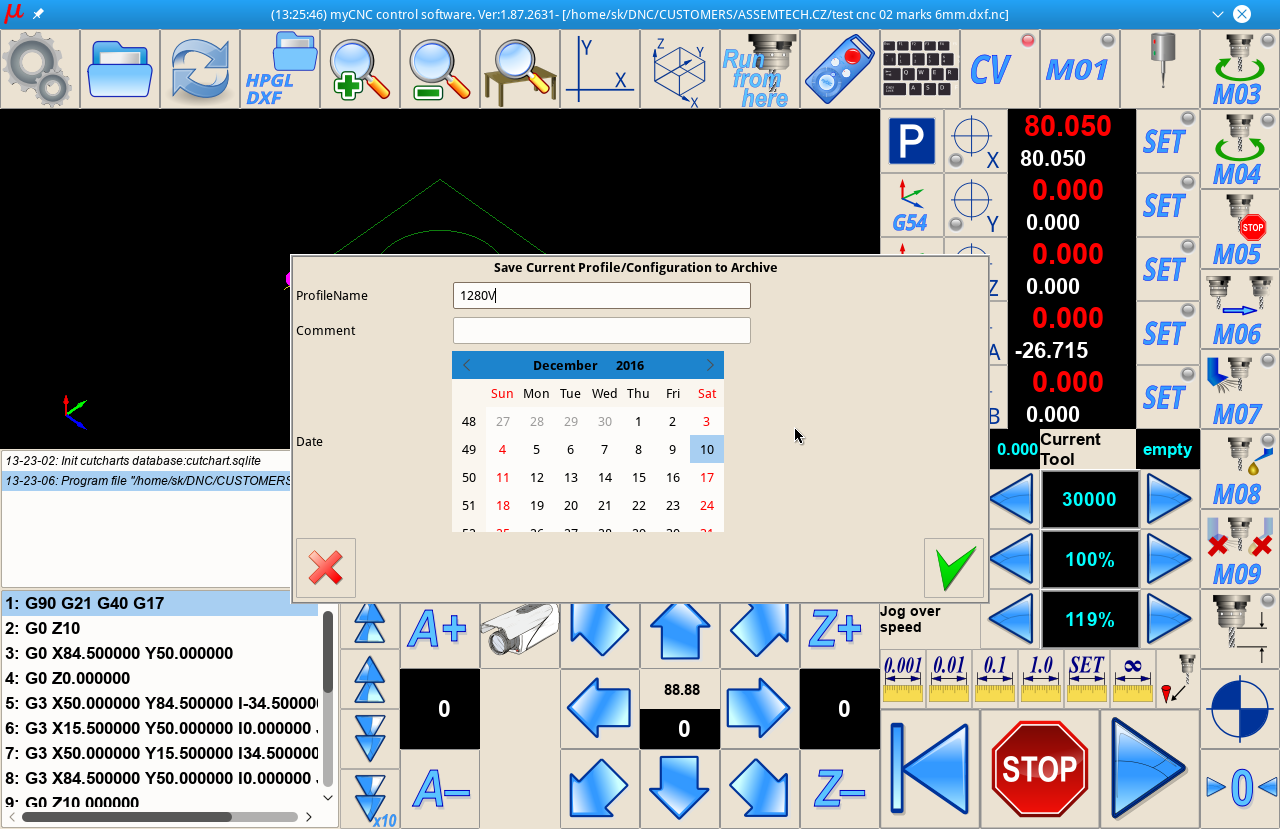Go to the next month in calendar
Viewport: 1280px width, 829px height.
pyautogui.click(x=710, y=365)
